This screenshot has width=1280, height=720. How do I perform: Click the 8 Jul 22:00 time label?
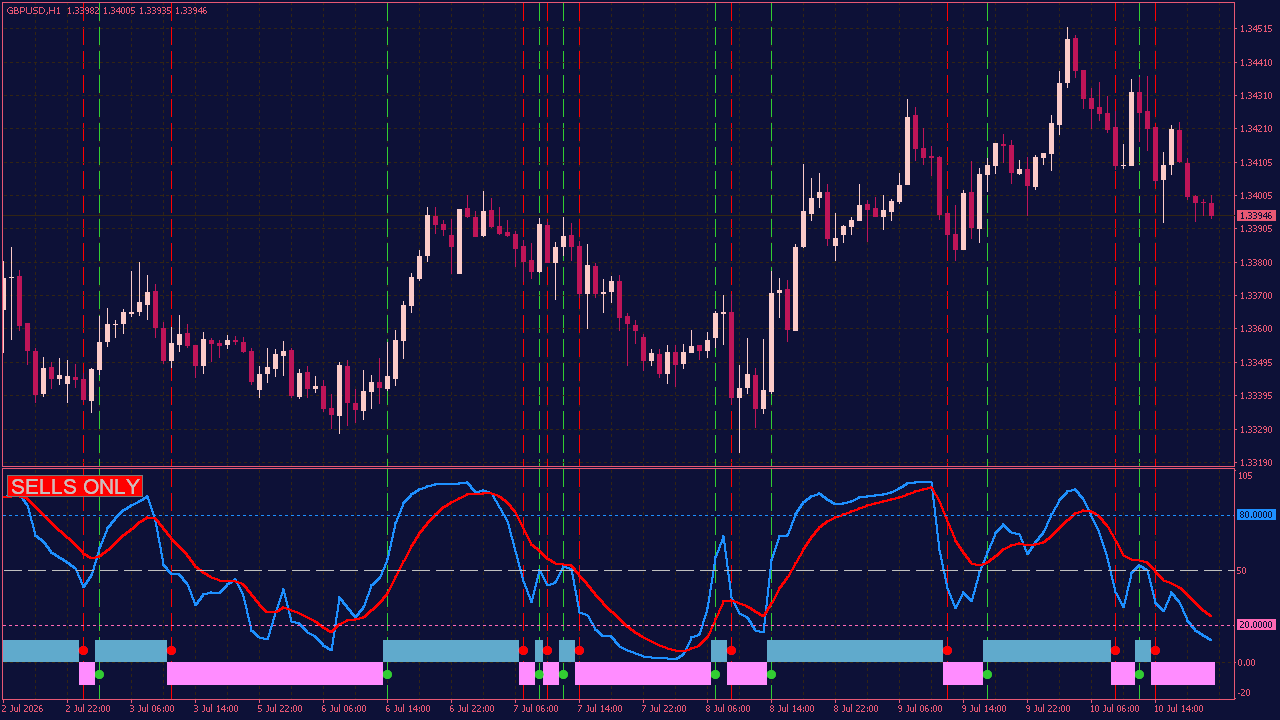856,708
